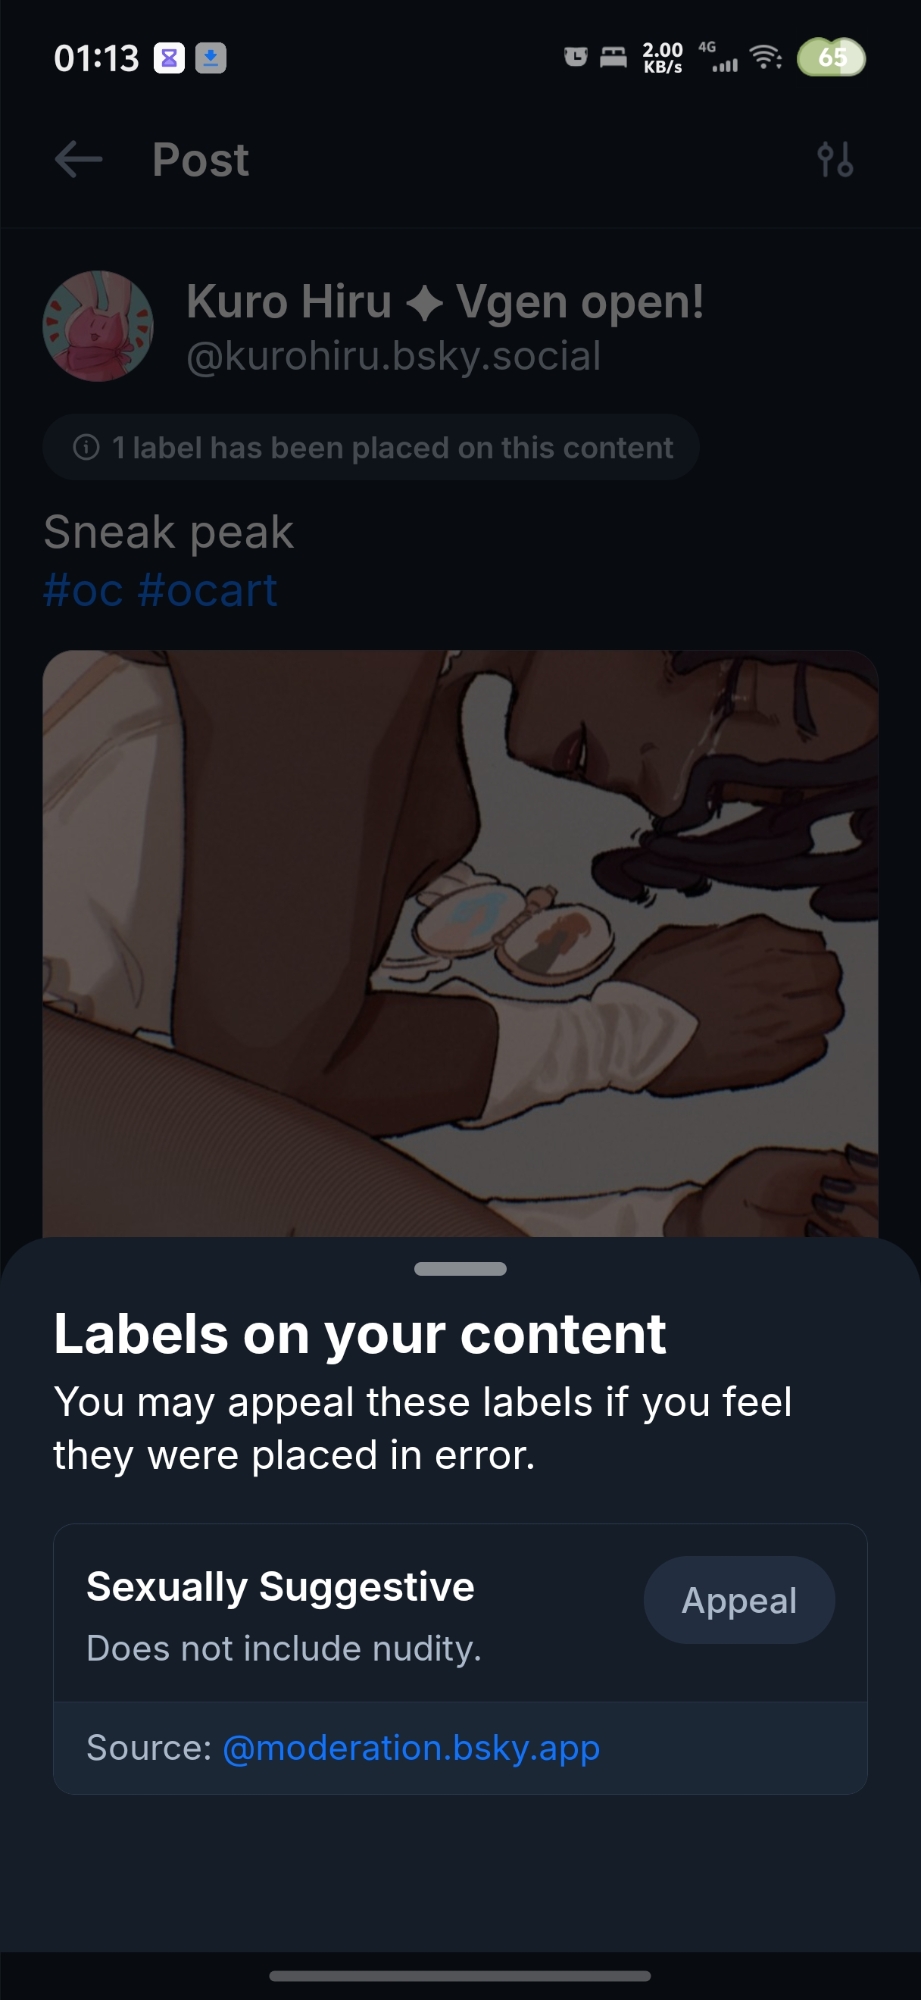Tap the @kurohiru.bsky.social handle
921x2000 pixels.
[393, 356]
